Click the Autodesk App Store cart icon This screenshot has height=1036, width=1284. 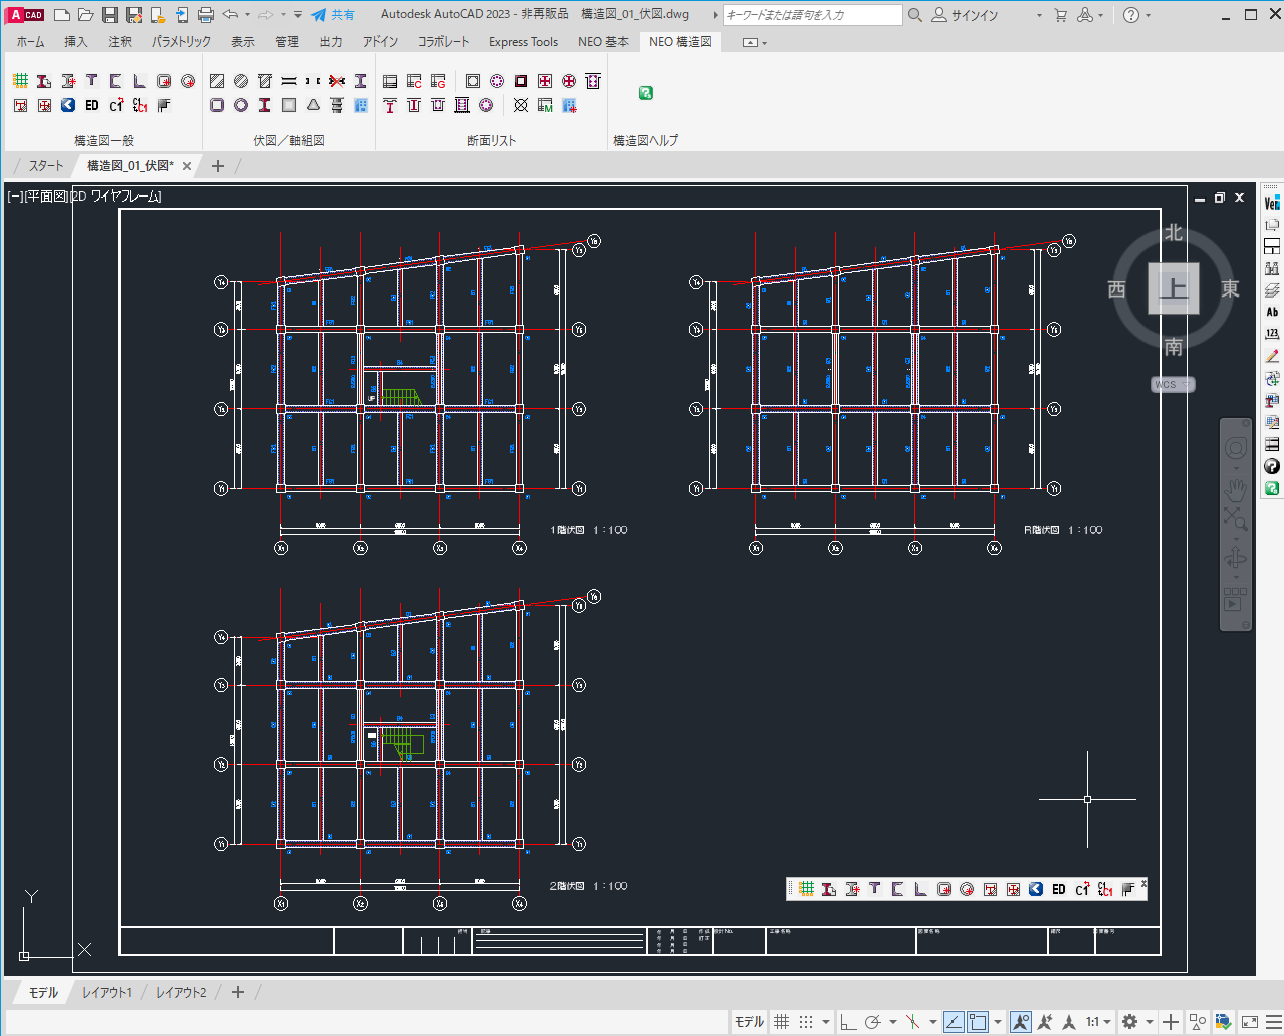1061,15
